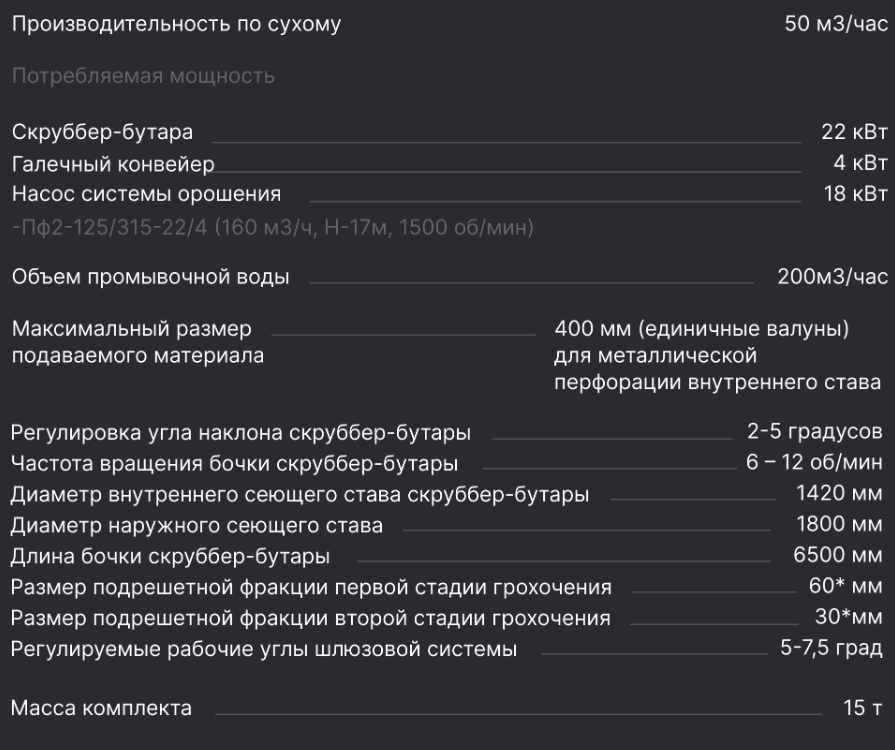Click the 'Диаметр наружного сеющего става' label

pyautogui.click(x=197, y=525)
